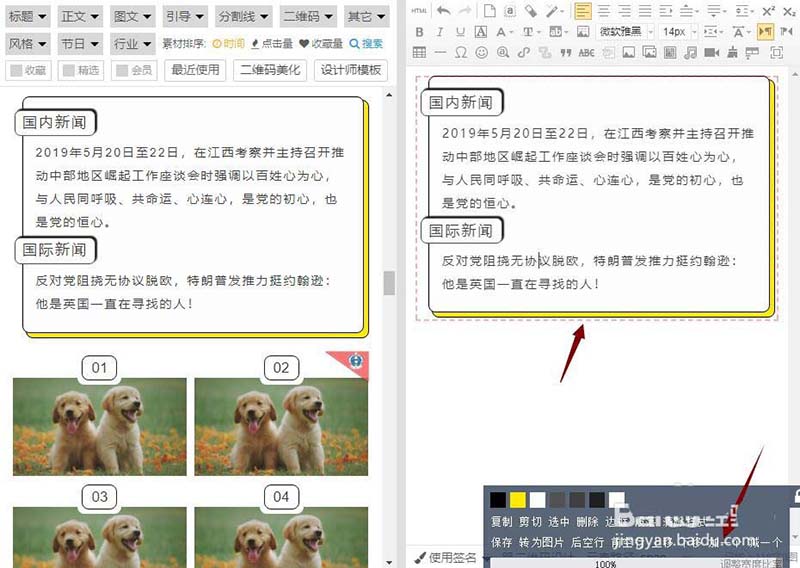Center align the text
This screenshot has height=568, width=800.
tap(604, 11)
